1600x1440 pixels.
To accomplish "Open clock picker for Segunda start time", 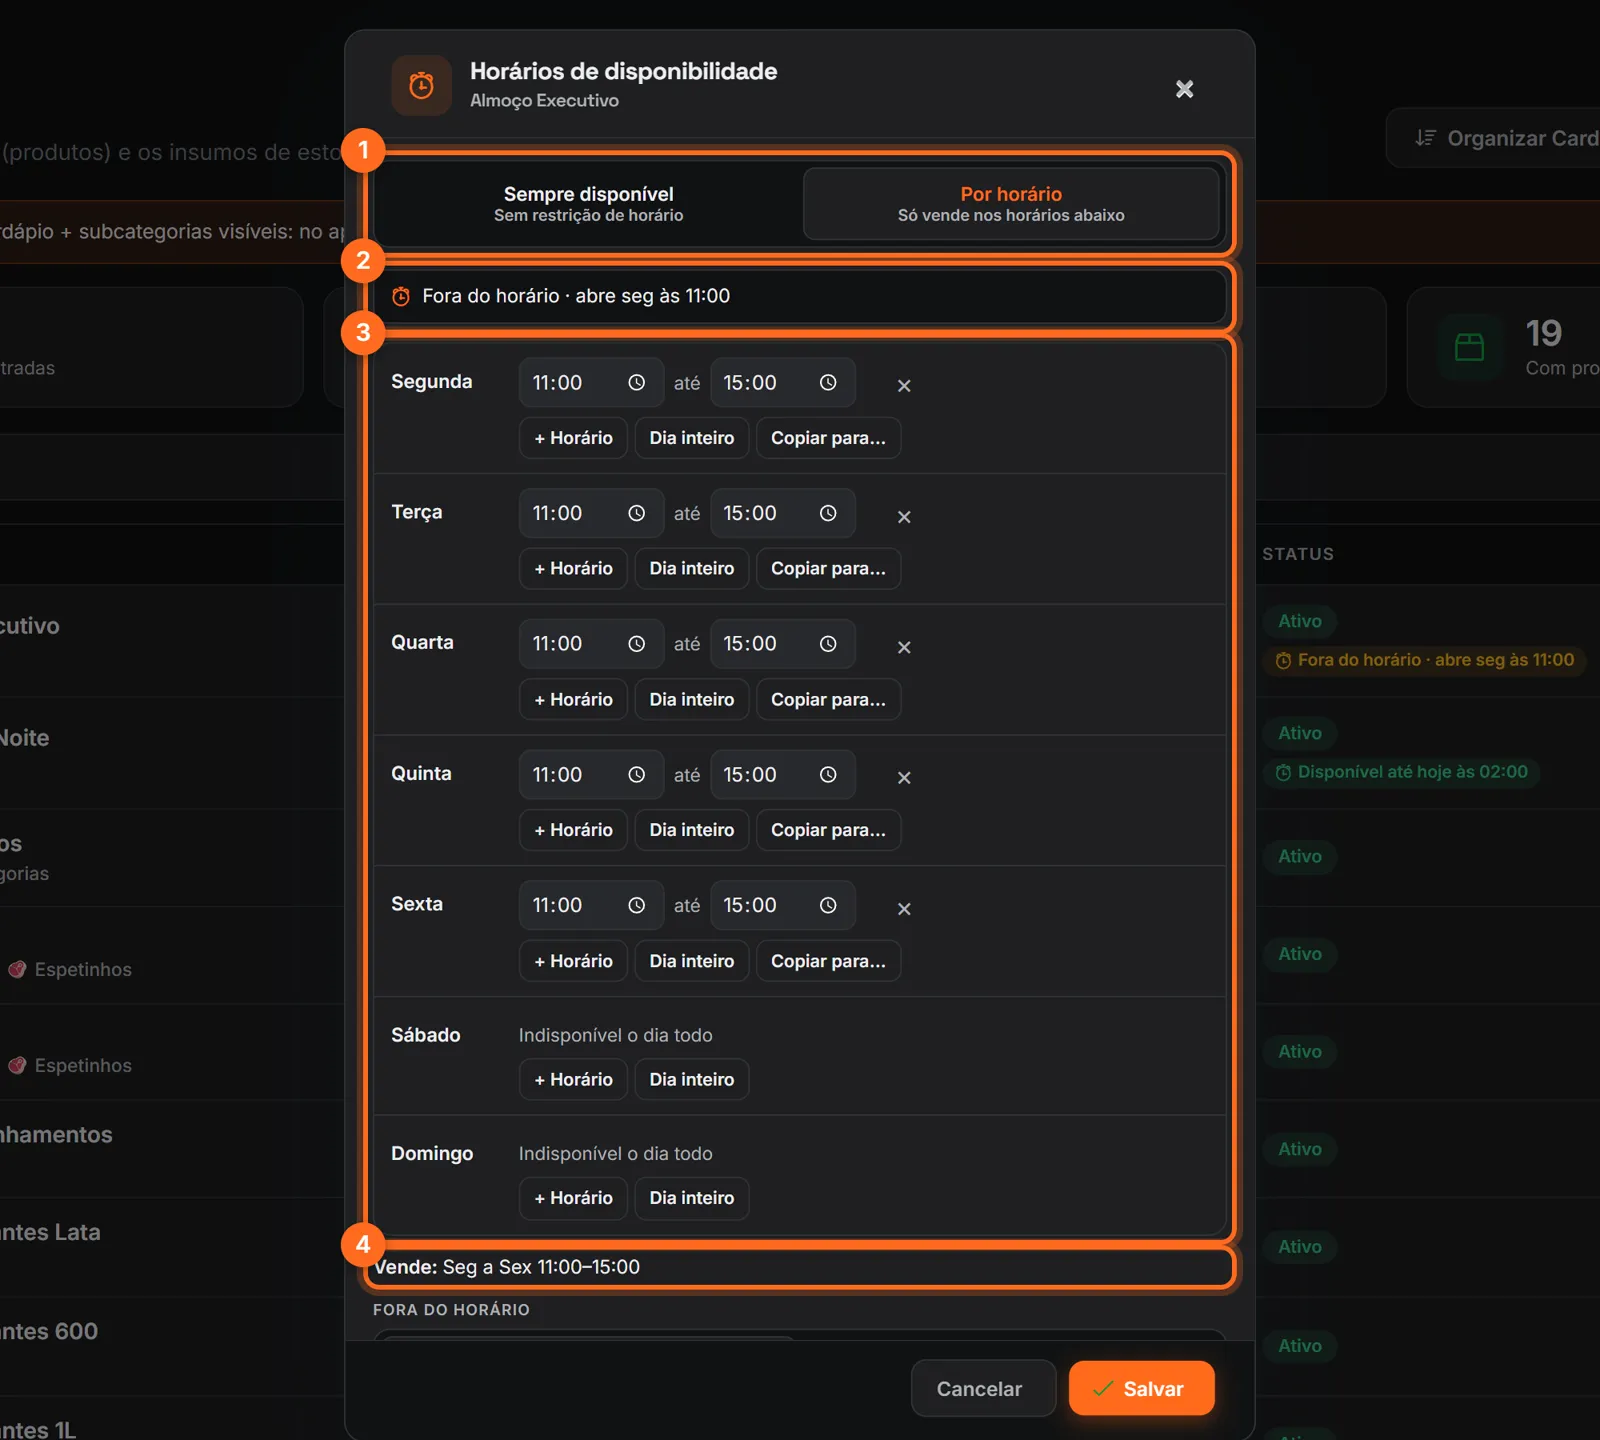I will click(636, 383).
